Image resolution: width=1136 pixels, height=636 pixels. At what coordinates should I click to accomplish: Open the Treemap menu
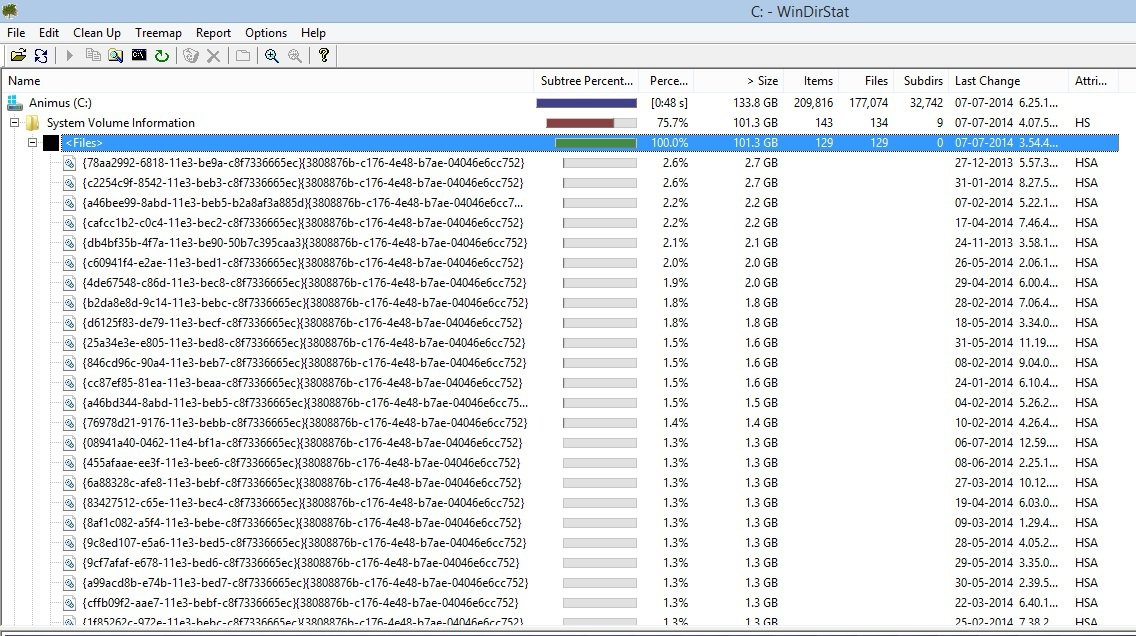click(x=158, y=33)
